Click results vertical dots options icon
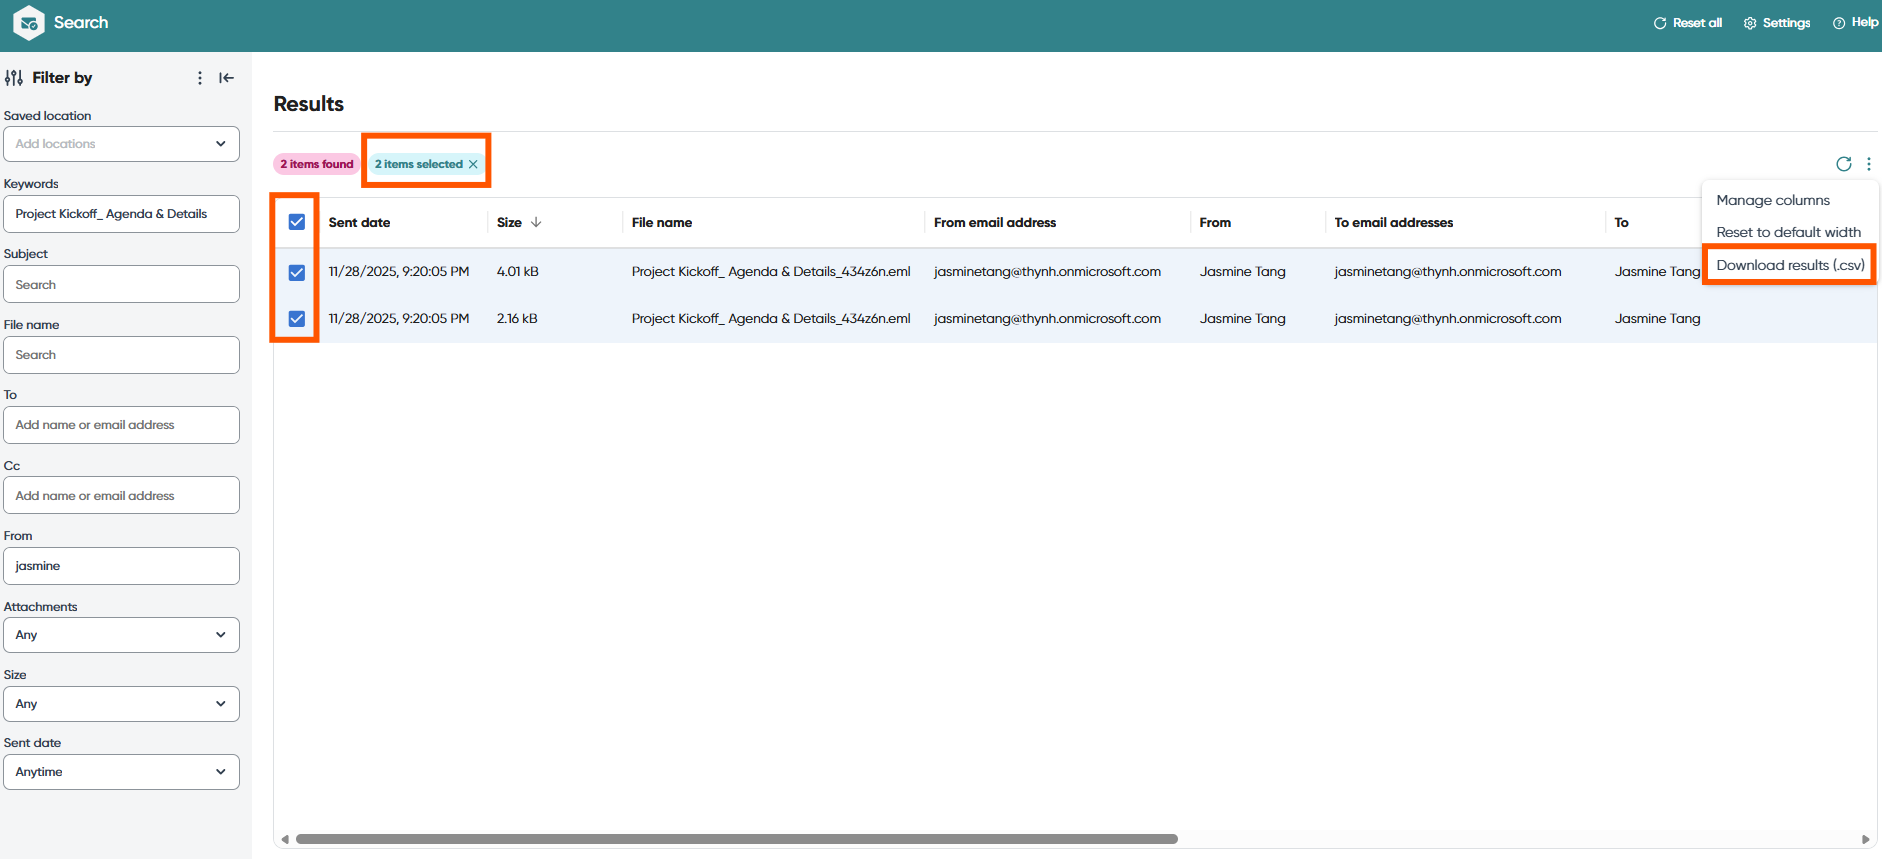1882x859 pixels. pos(1869,164)
